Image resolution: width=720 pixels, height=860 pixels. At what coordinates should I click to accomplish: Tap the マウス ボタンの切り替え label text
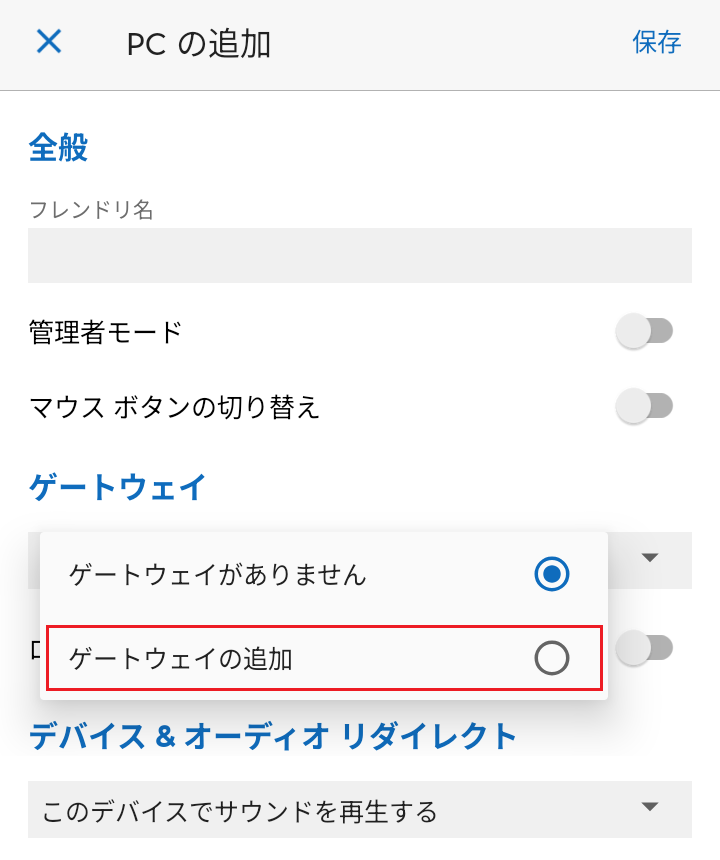click(x=175, y=407)
